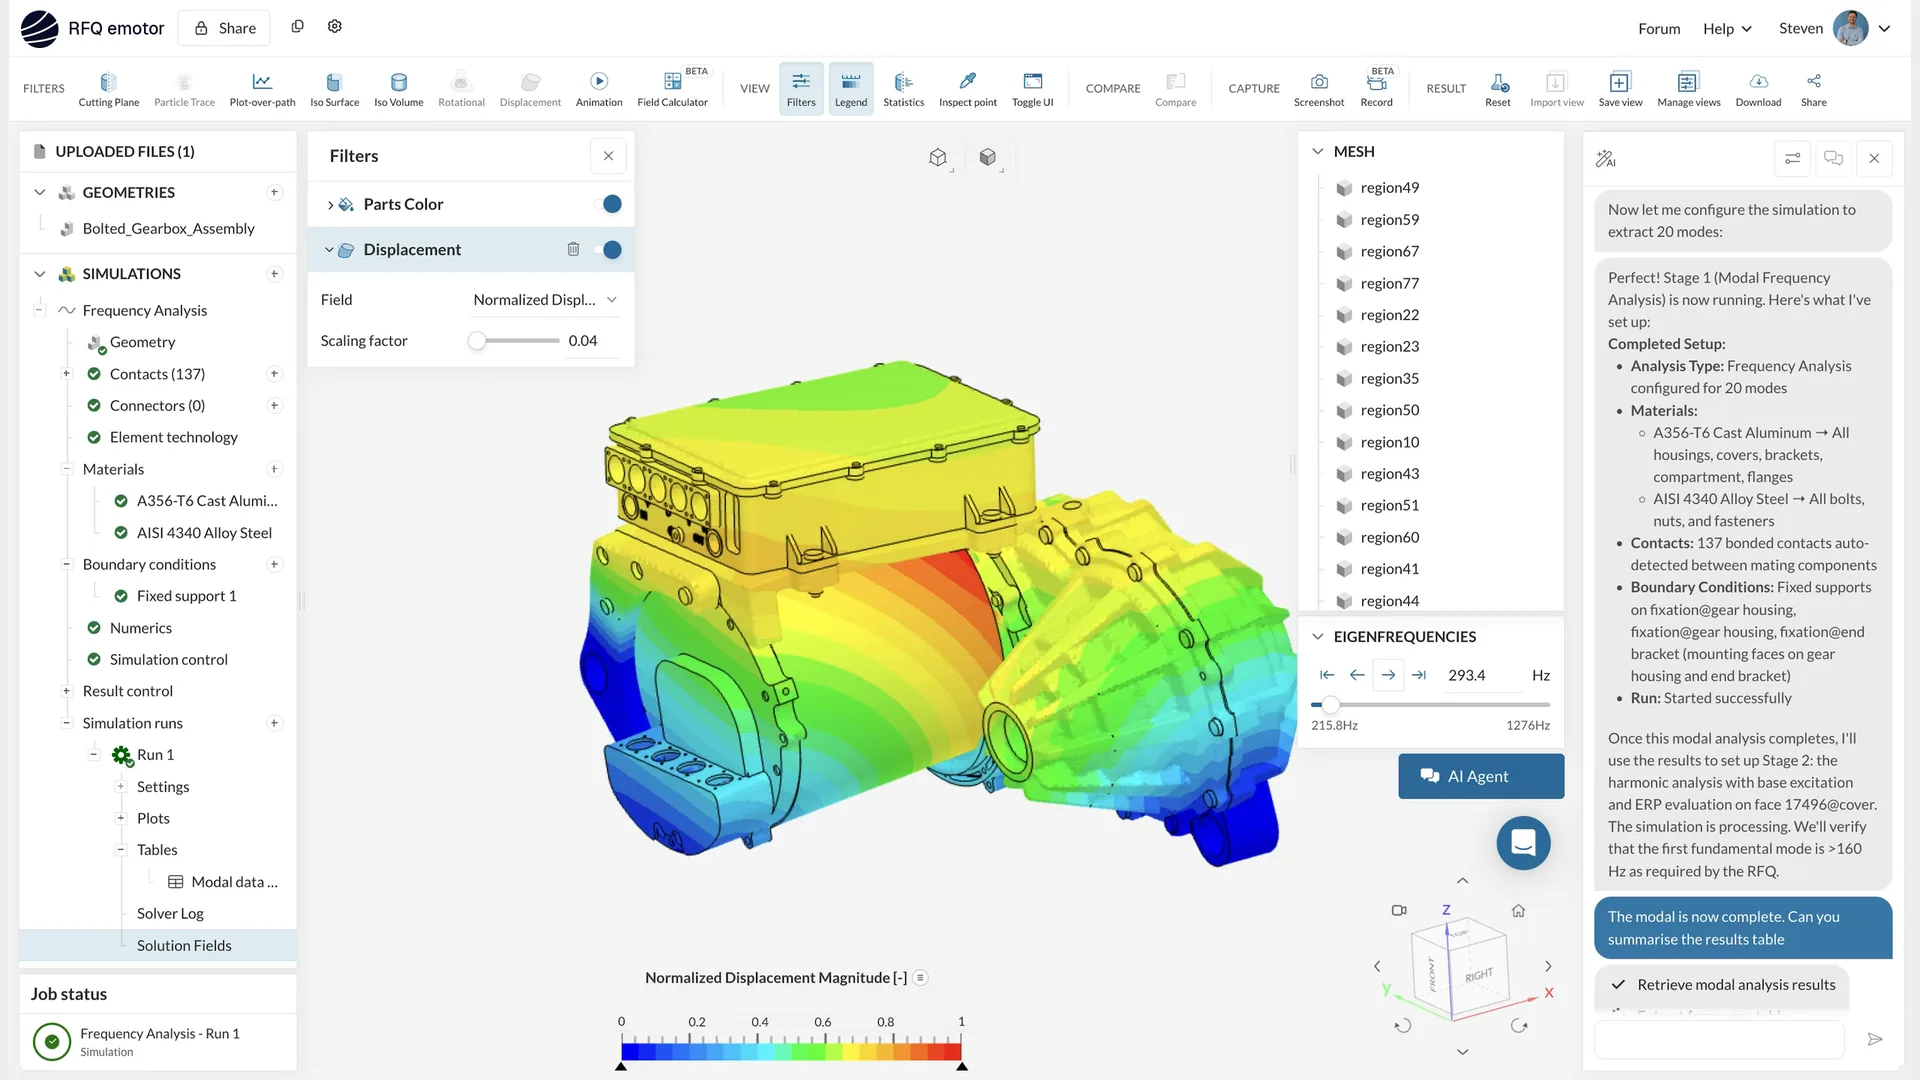Screen dimensions: 1920x1080
Task: Jump to the first eigenfrequency
Action: point(1327,675)
